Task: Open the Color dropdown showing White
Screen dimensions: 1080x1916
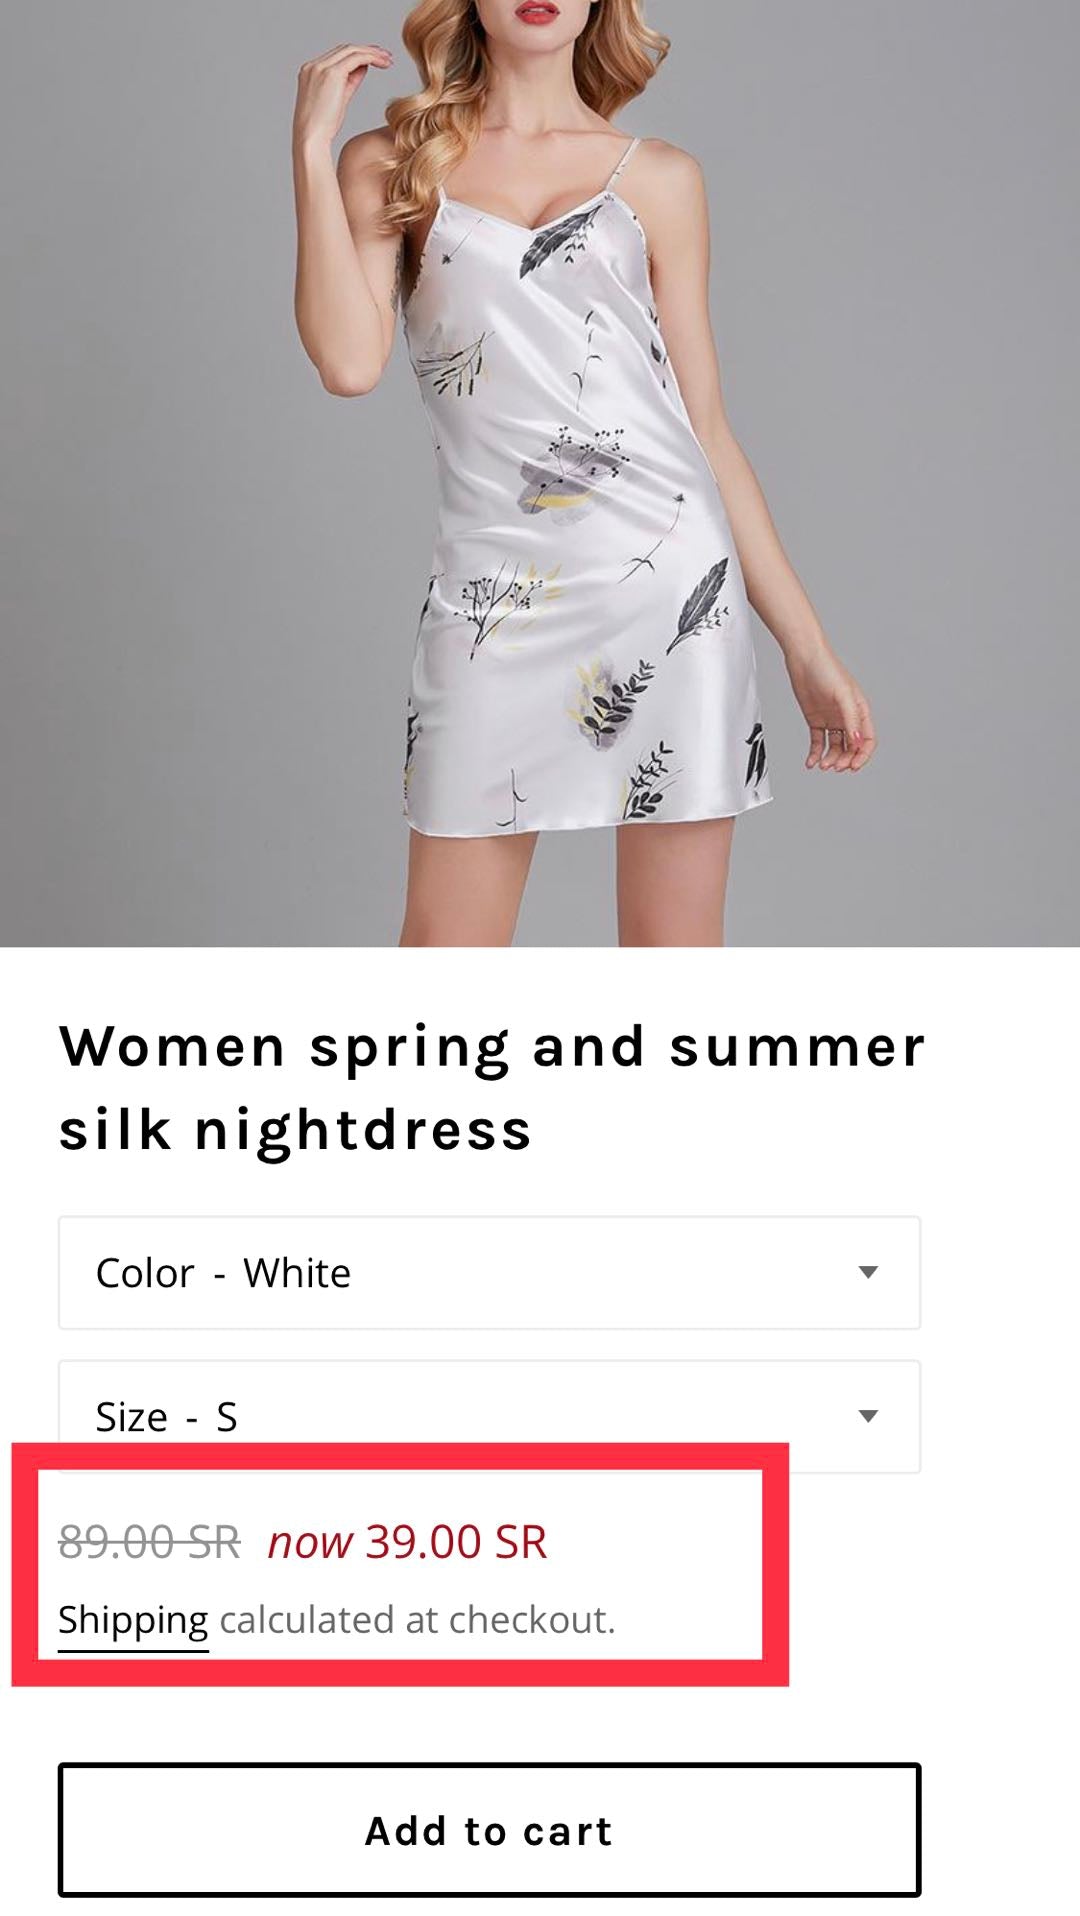Action: 489,1273
